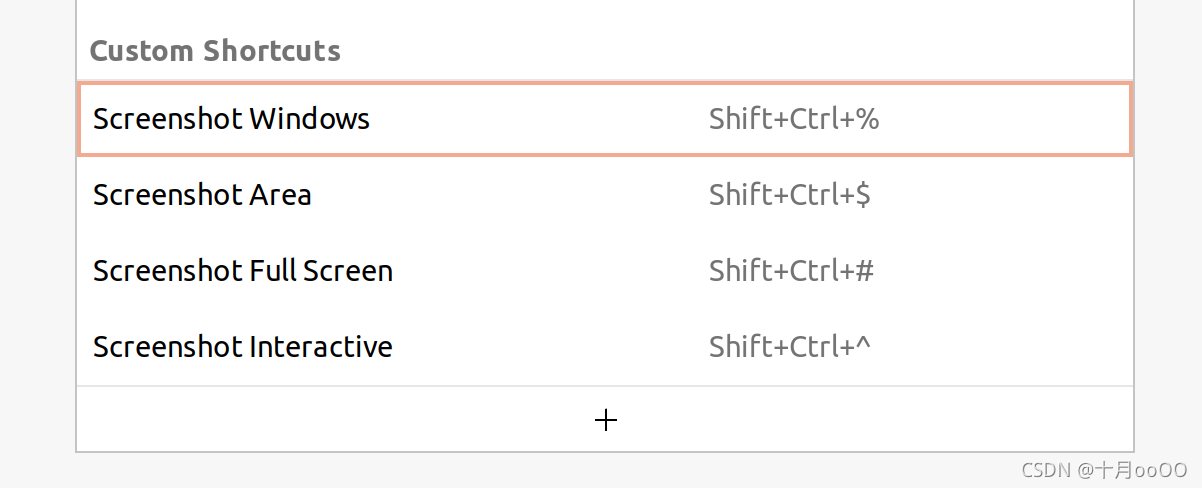Edit the Shift+Ctrl+$ key binding
1202x488 pixels.
coord(790,195)
